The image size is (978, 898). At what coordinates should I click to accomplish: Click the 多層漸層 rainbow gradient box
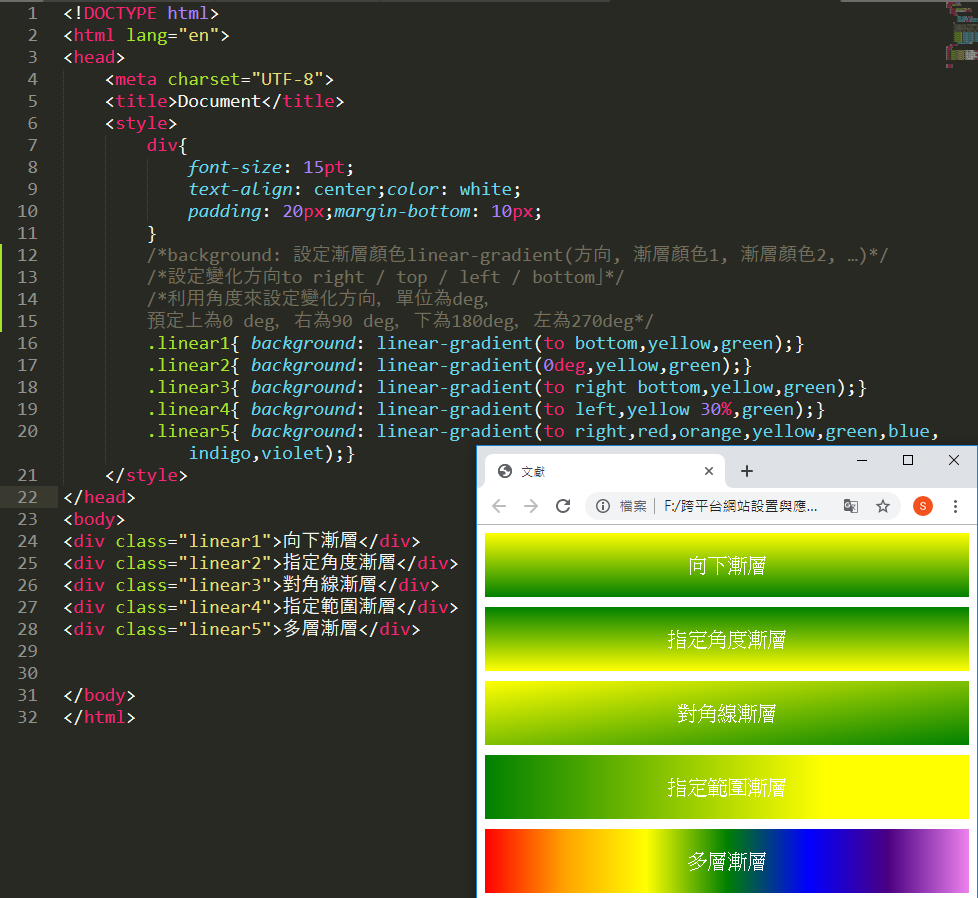(727, 861)
